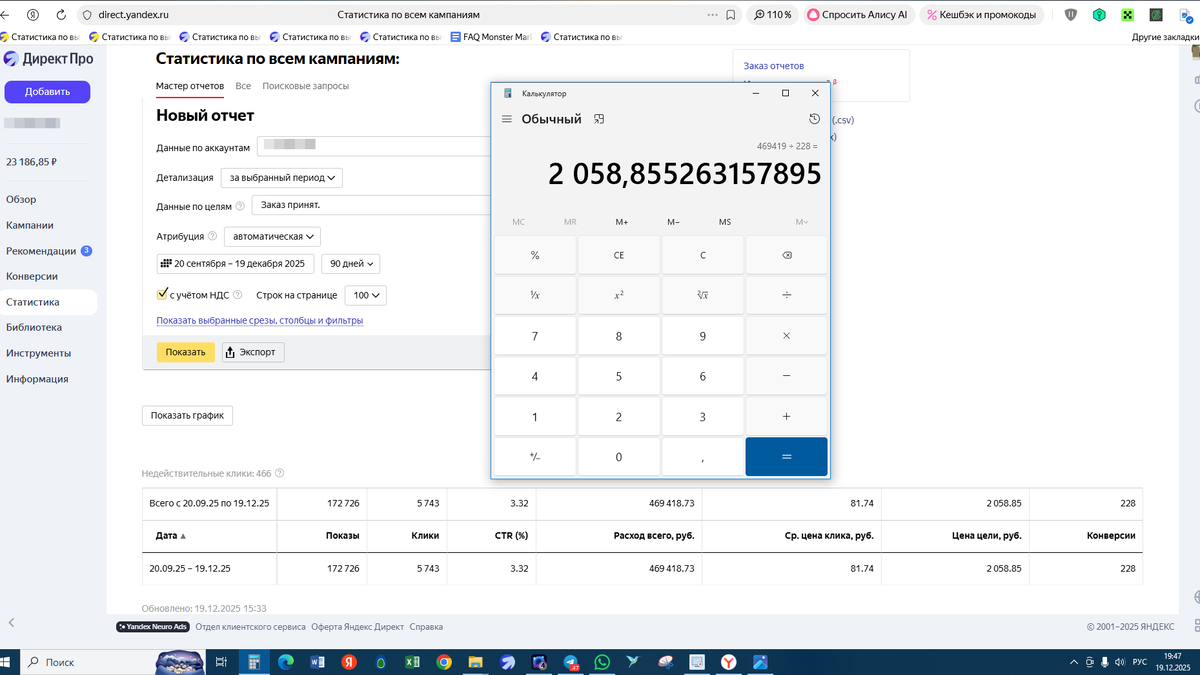The image size is (1200, 675).
Task: Open the calculator hamburger navigation menu
Action: pos(507,119)
